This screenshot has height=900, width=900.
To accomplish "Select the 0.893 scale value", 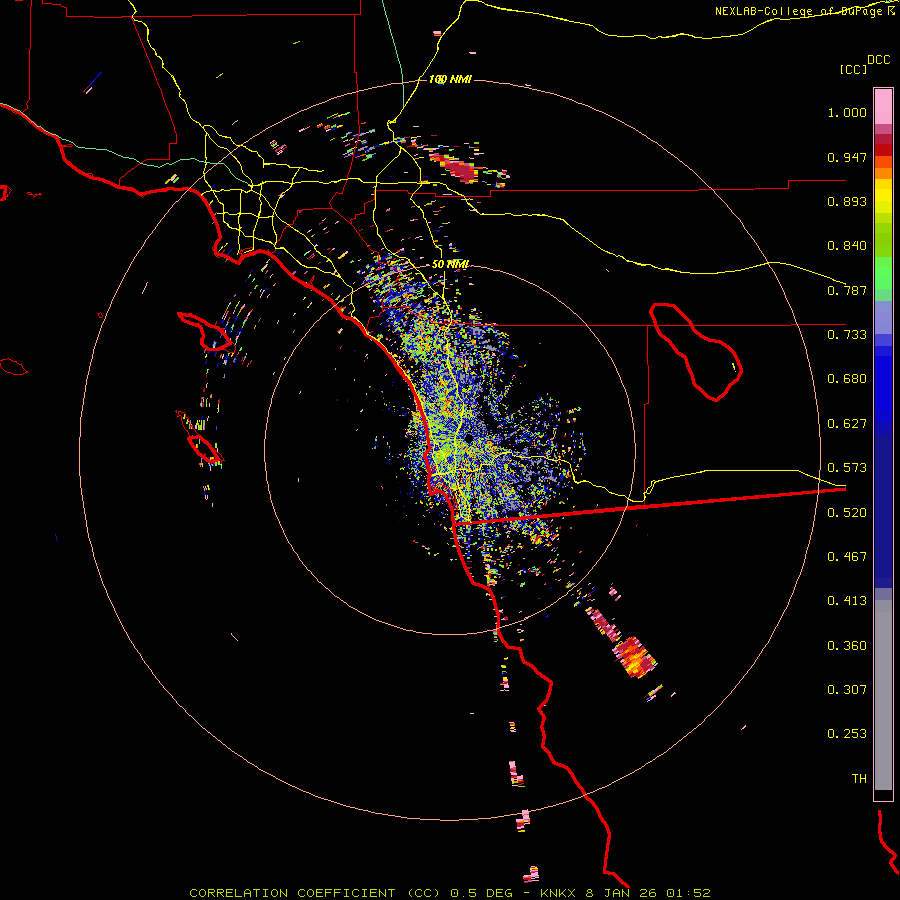I will click(x=847, y=201).
